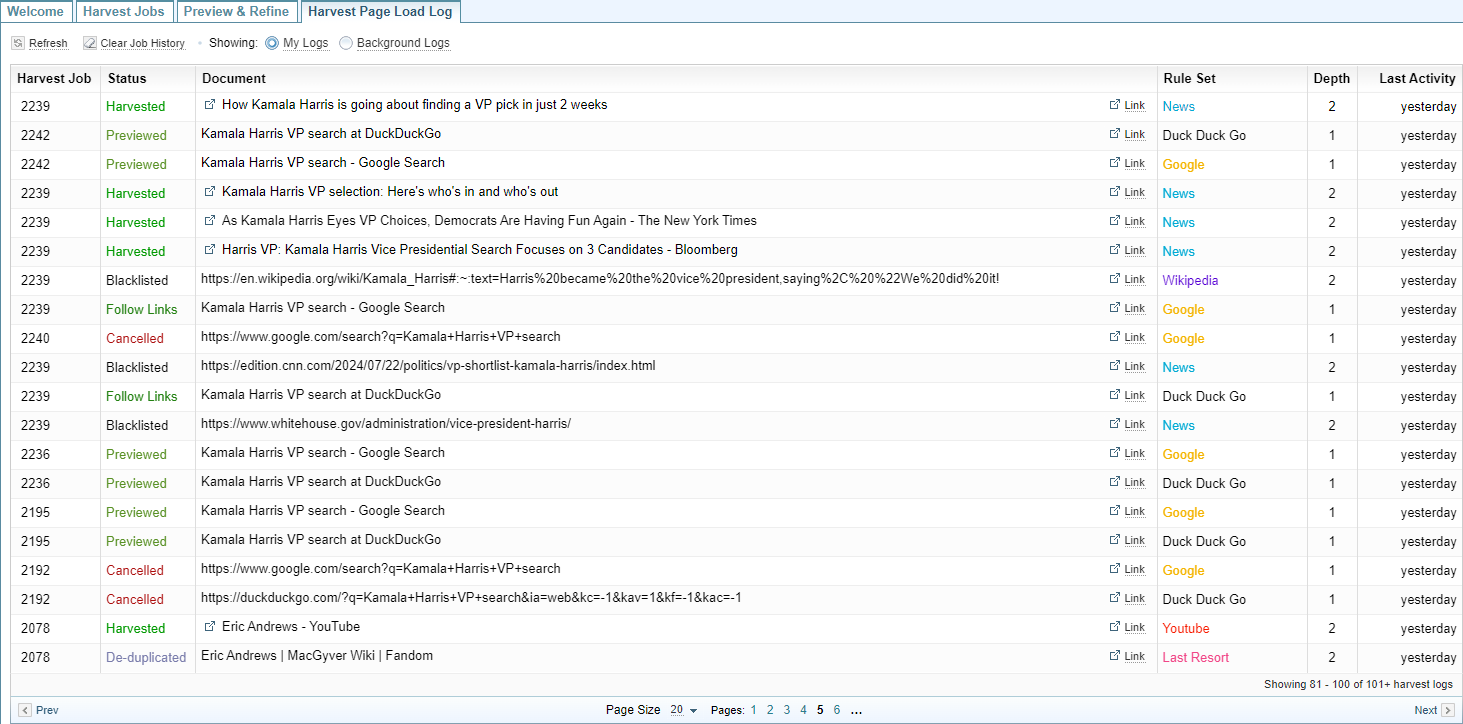This screenshot has width=1463, height=724.
Task: Switch to the Harvest Jobs tab
Action: click(124, 12)
